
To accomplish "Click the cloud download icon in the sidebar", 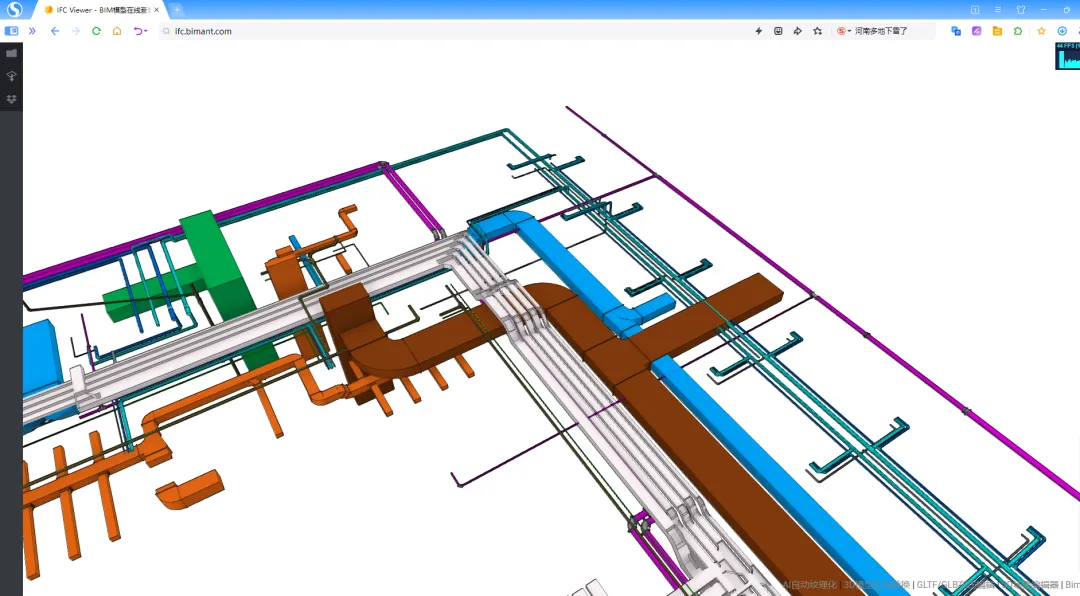I will pyautogui.click(x=12, y=76).
